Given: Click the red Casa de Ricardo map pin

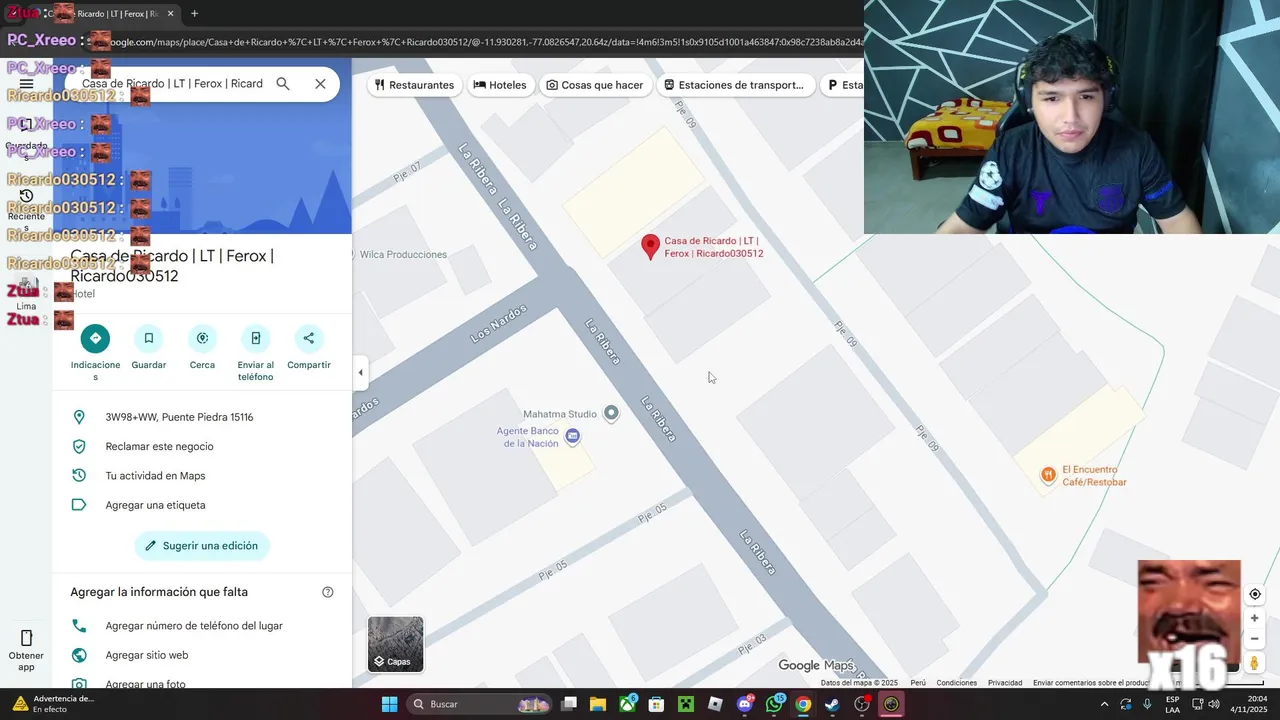Looking at the screenshot, I should tap(650, 246).
